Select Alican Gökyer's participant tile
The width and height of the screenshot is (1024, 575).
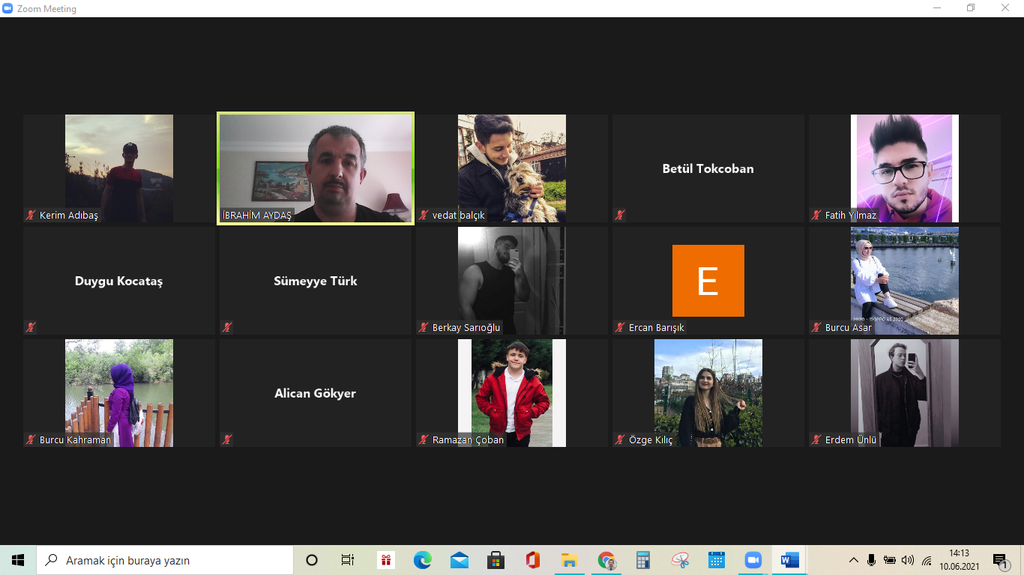pyautogui.click(x=315, y=393)
